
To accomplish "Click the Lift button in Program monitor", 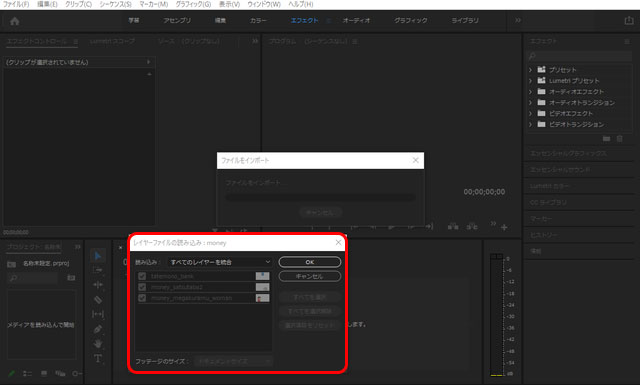I will (x=453, y=226).
